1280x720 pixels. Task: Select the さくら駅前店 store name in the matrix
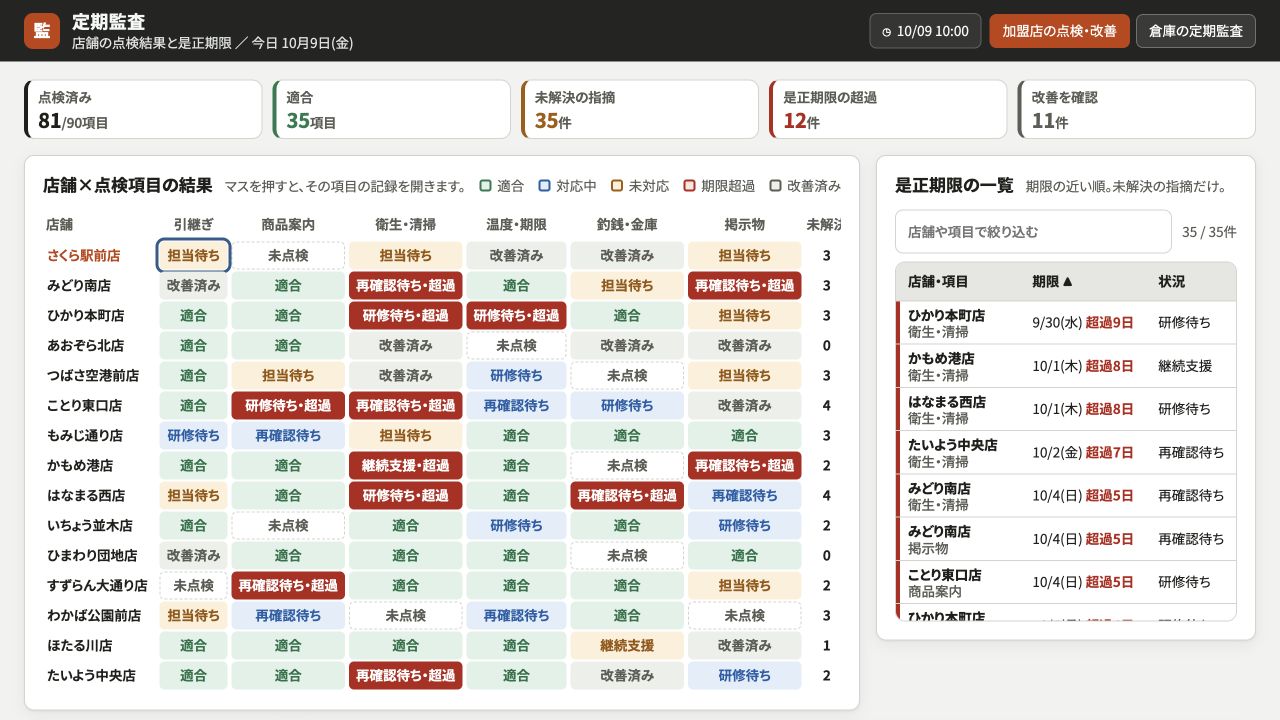pos(84,256)
